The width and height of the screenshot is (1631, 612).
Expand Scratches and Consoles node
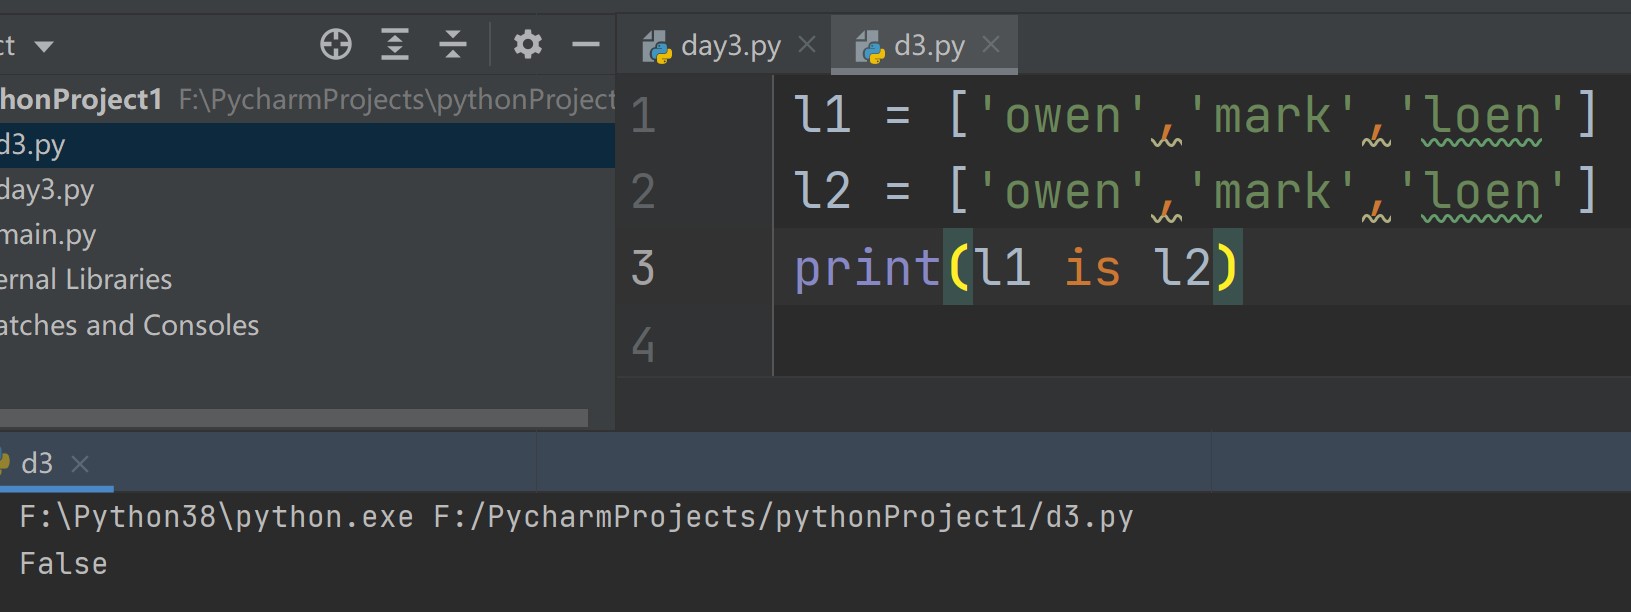click(129, 326)
